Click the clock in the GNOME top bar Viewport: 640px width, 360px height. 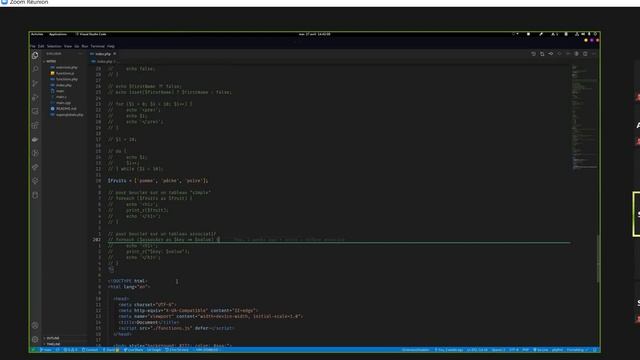coord(314,34)
